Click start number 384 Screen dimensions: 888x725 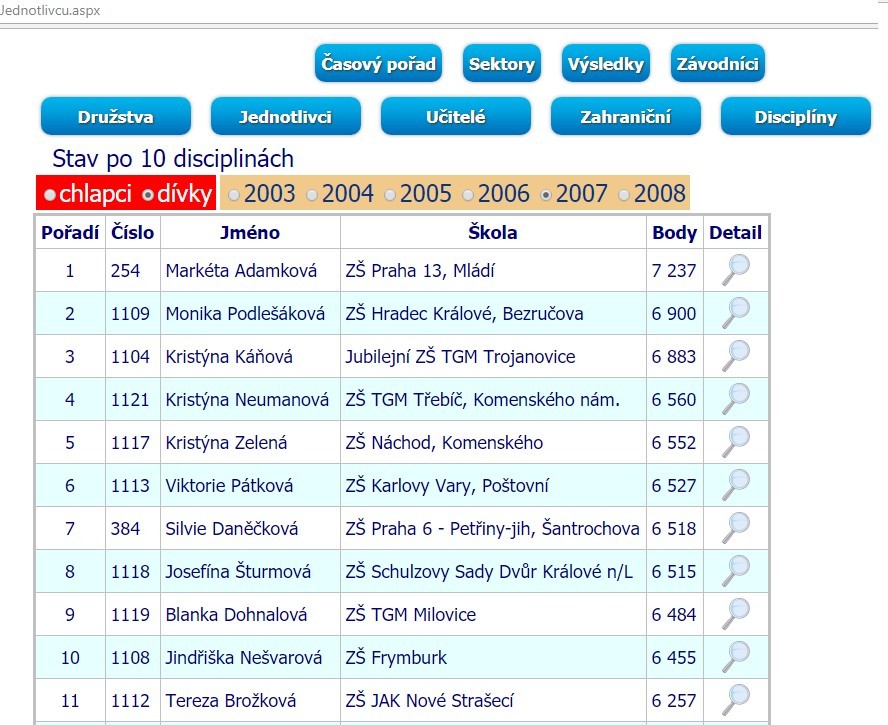click(125, 529)
